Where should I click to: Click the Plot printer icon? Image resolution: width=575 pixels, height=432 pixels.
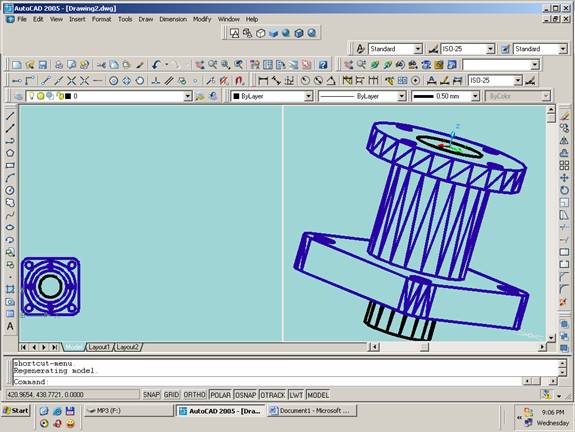[59, 65]
